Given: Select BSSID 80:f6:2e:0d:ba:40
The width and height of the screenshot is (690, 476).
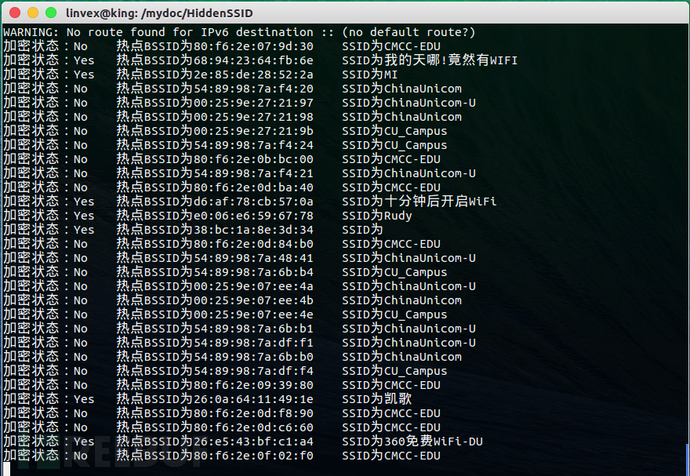Looking at the screenshot, I should click(x=253, y=187).
